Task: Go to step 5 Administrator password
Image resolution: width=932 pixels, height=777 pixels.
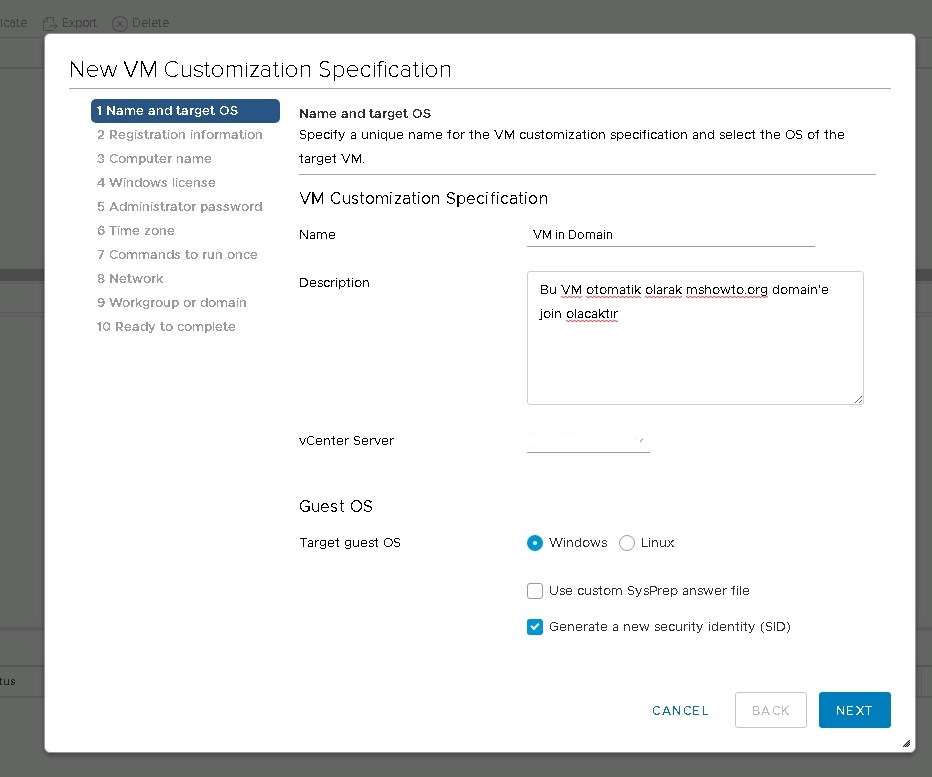Action: tap(180, 207)
